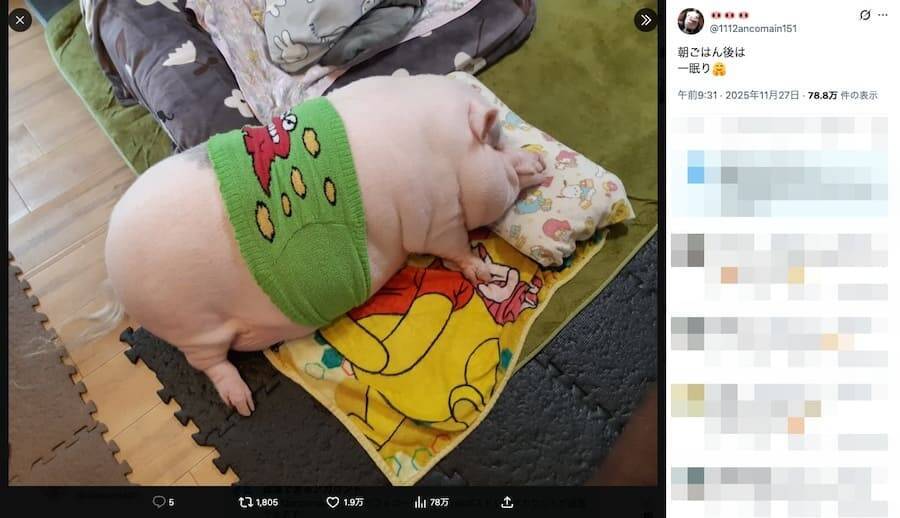Image resolution: width=900 pixels, height=518 pixels.
Task: Click the pig photo in viewer
Action: [333, 247]
